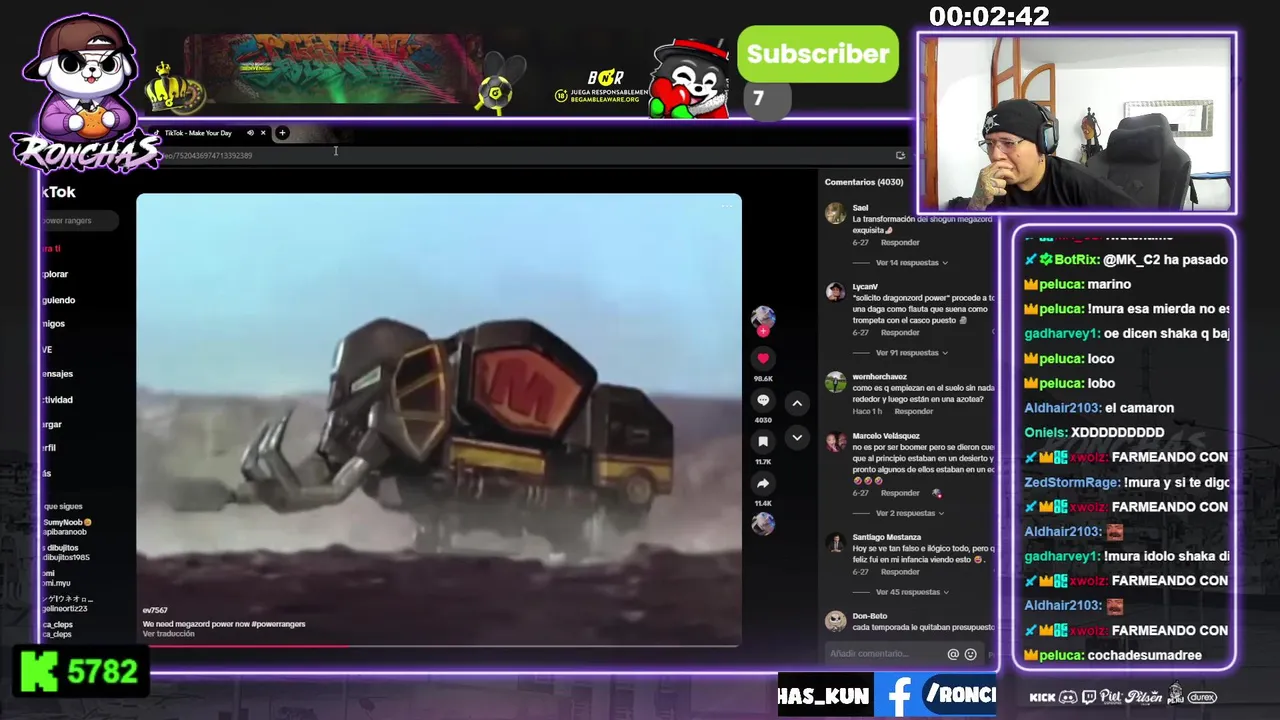This screenshot has height=720, width=1280.
Task: Expand 'Ver 2 respuestas' under Marcelo's comment
Action: pyautogui.click(x=909, y=513)
